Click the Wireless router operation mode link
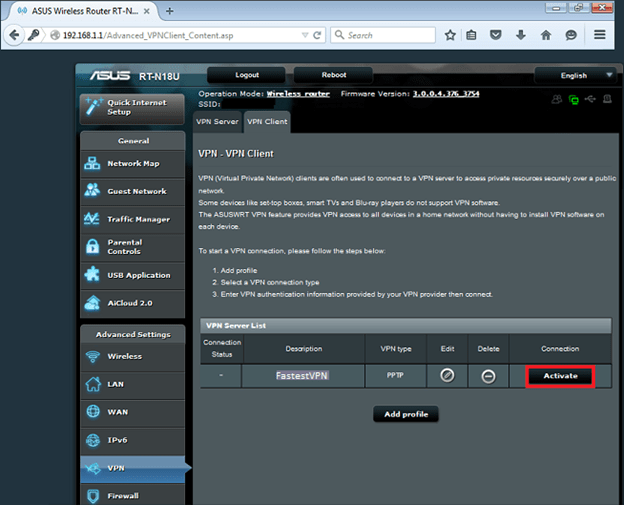 coord(298,94)
